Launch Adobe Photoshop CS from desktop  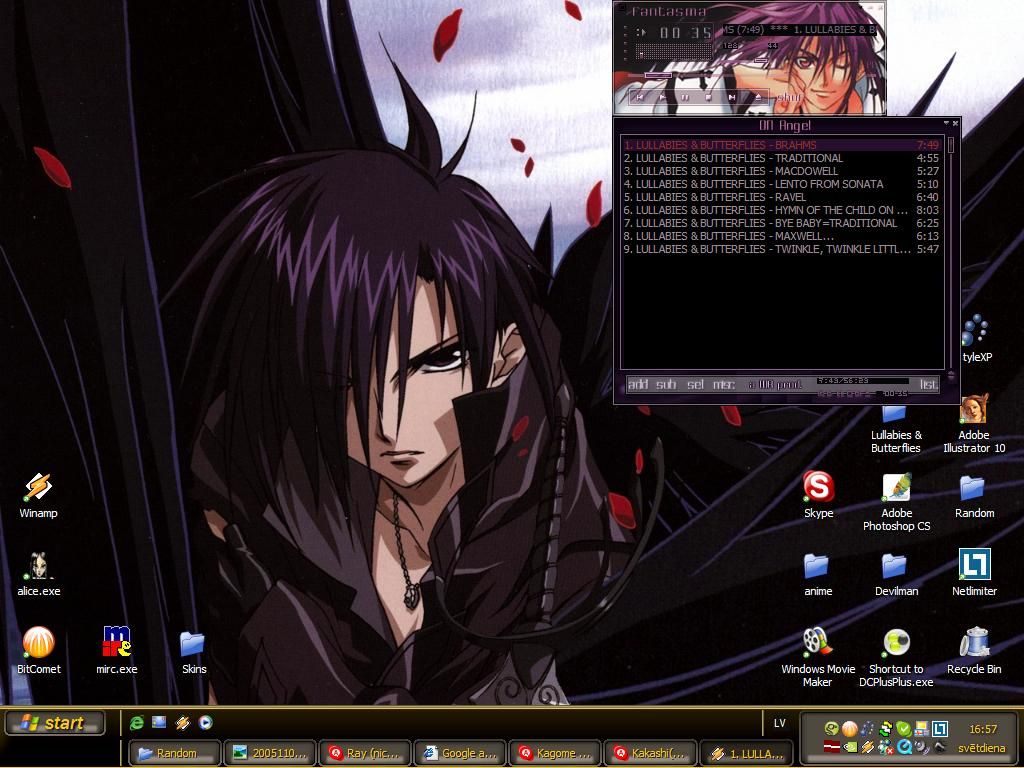(896, 502)
